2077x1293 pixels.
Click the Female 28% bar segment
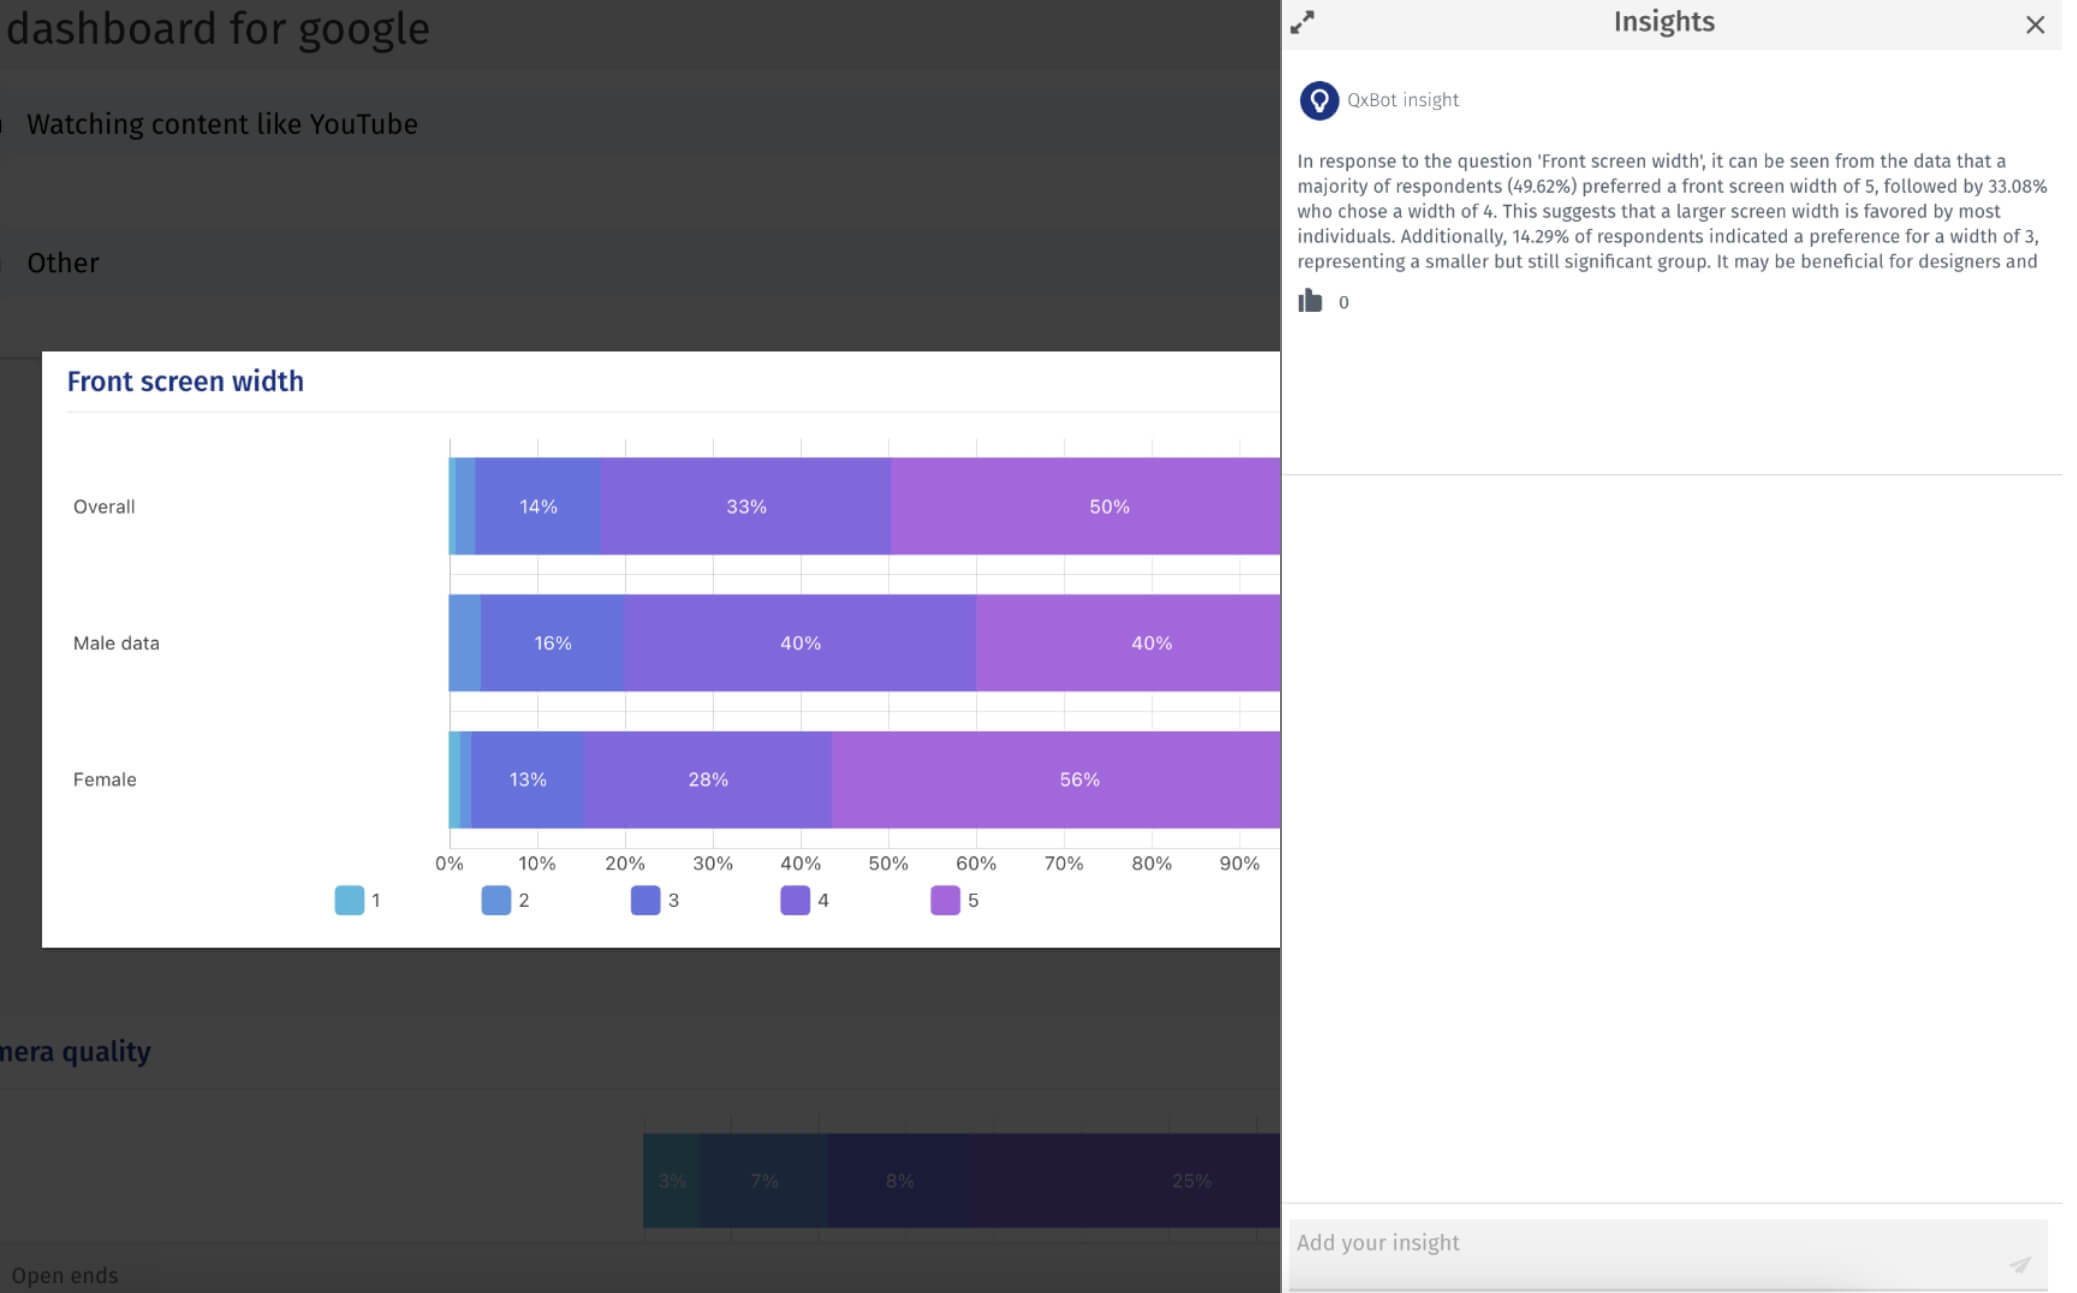(707, 779)
